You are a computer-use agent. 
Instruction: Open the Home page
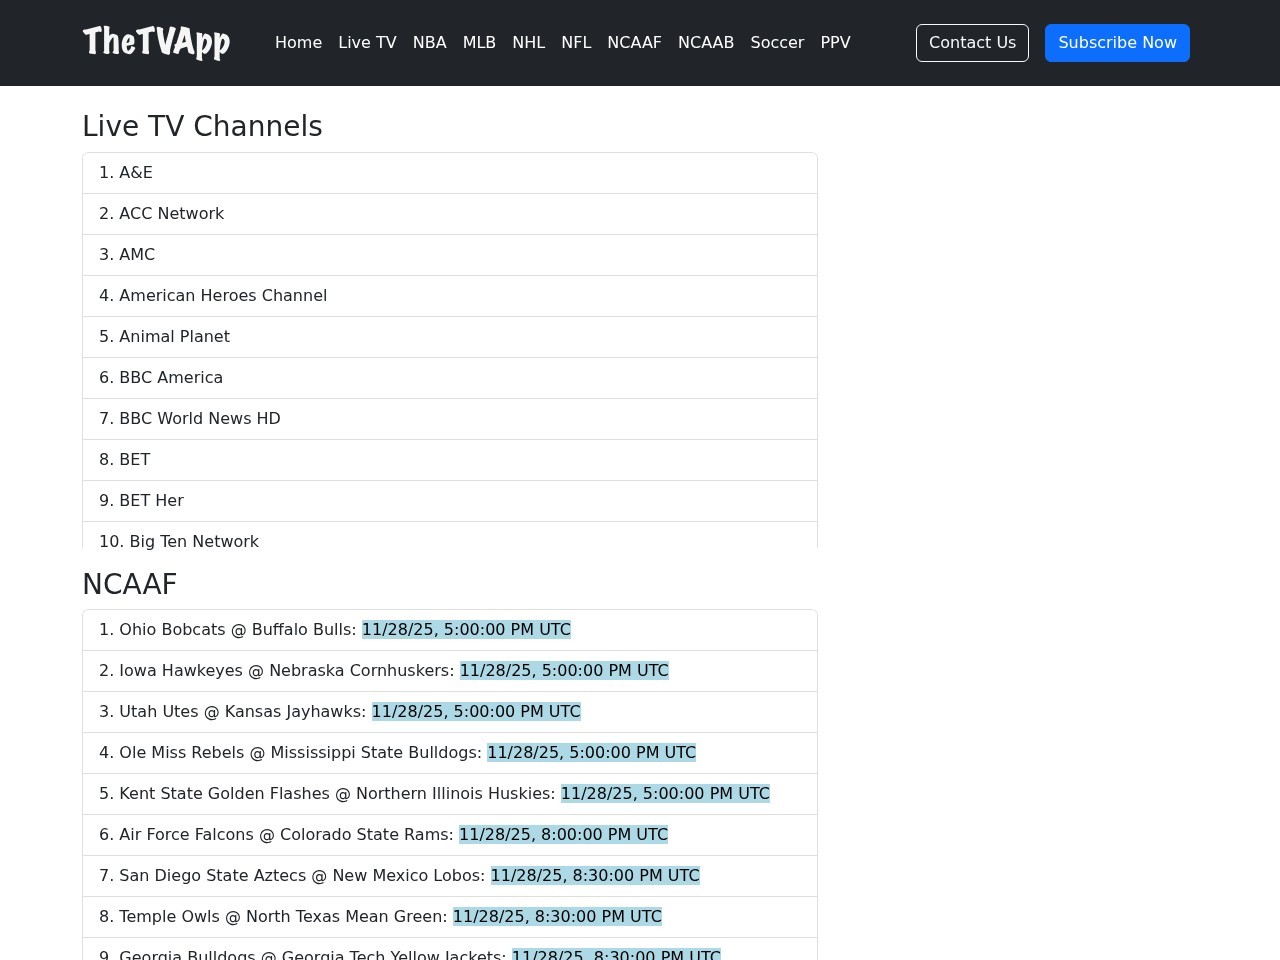click(x=298, y=42)
